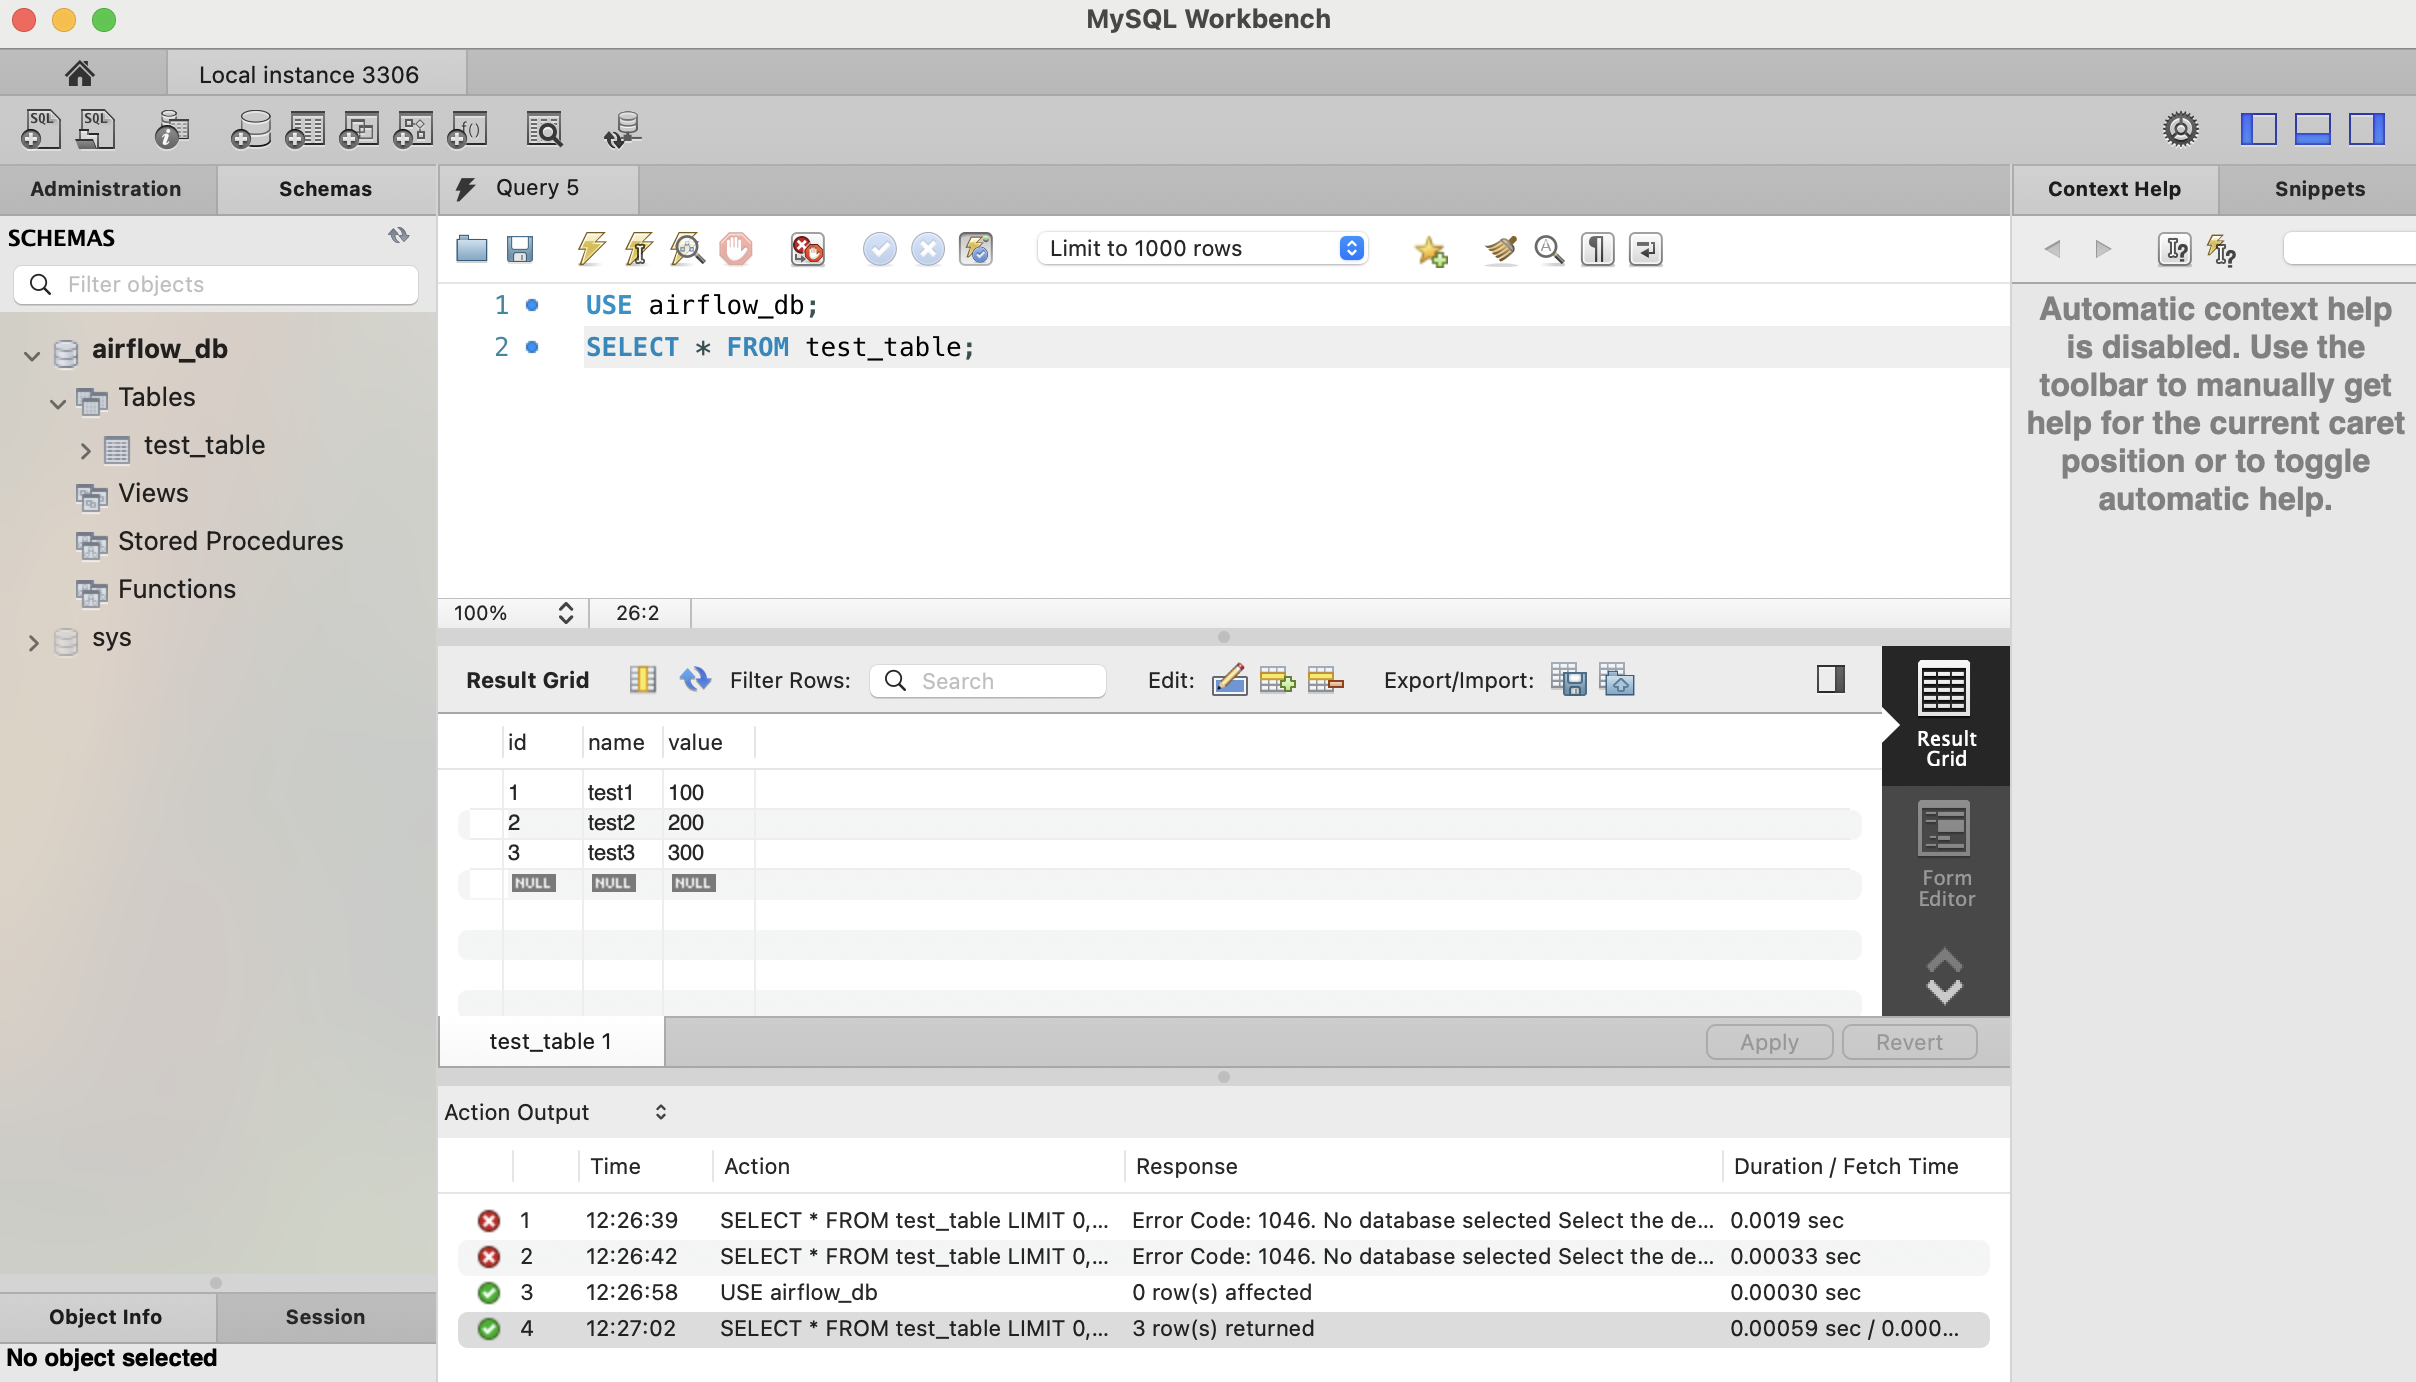
Task: Switch to Form Editor view
Action: (x=1945, y=855)
